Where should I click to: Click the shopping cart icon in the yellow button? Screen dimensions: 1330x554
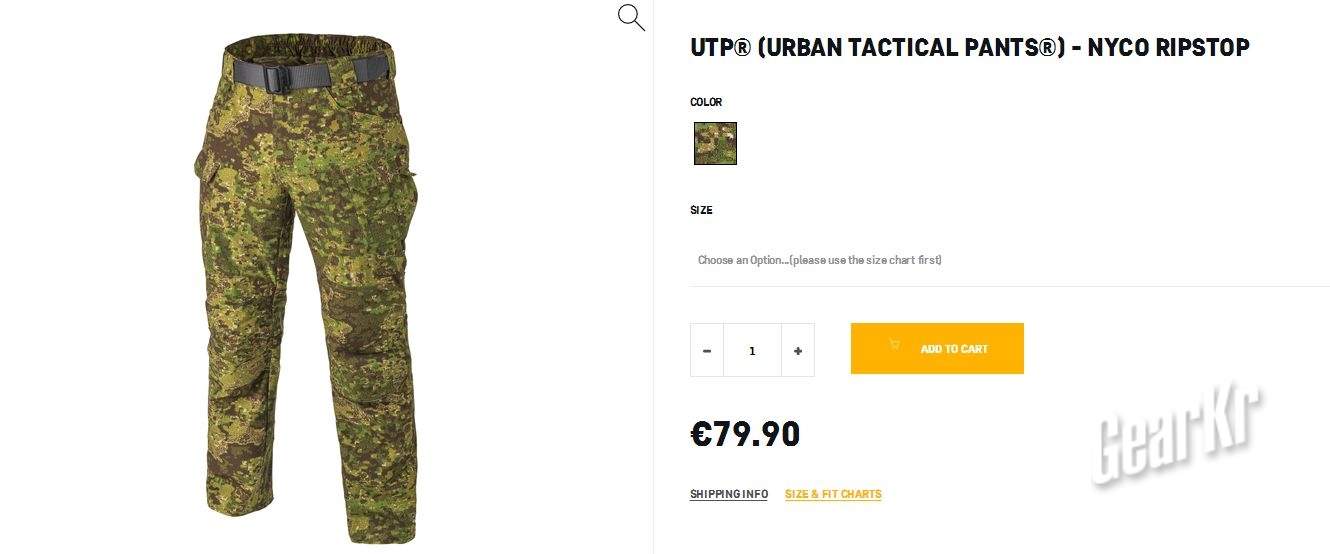click(x=894, y=345)
